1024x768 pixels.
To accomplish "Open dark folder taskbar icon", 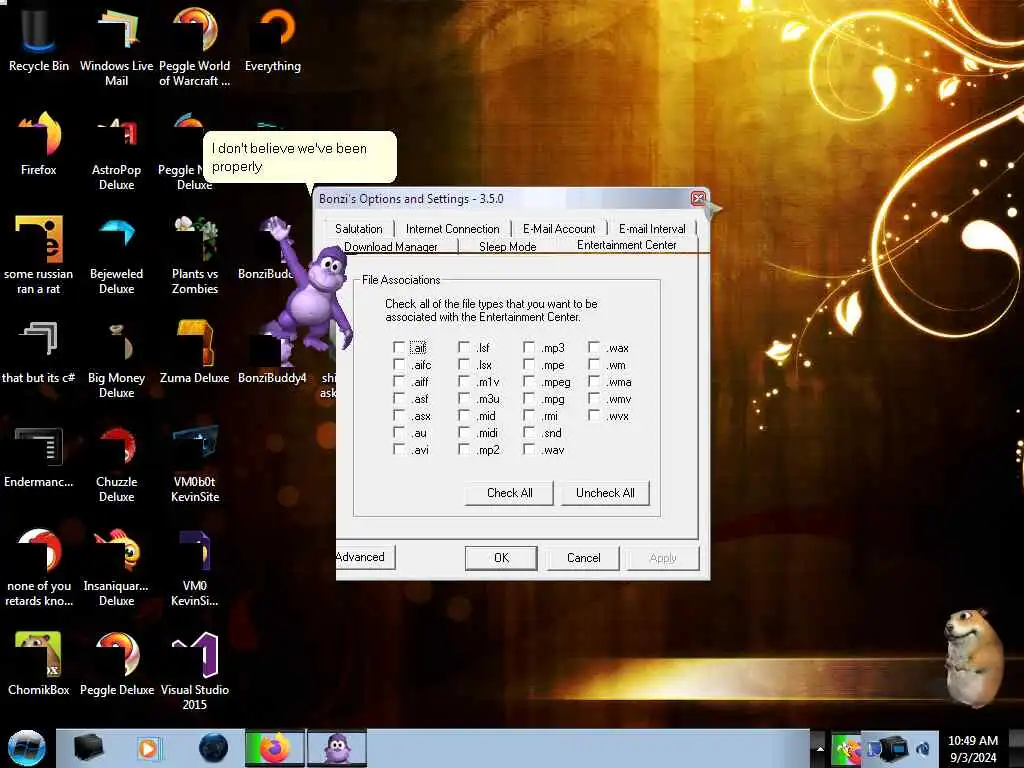I will click(88, 748).
